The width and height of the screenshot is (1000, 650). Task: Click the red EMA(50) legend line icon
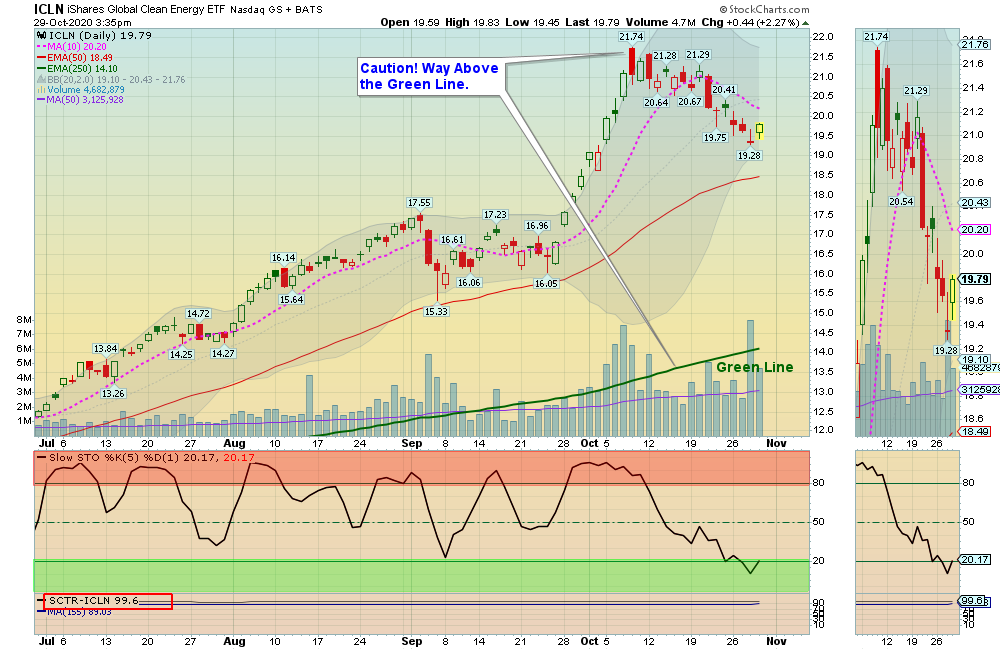click(x=41, y=57)
